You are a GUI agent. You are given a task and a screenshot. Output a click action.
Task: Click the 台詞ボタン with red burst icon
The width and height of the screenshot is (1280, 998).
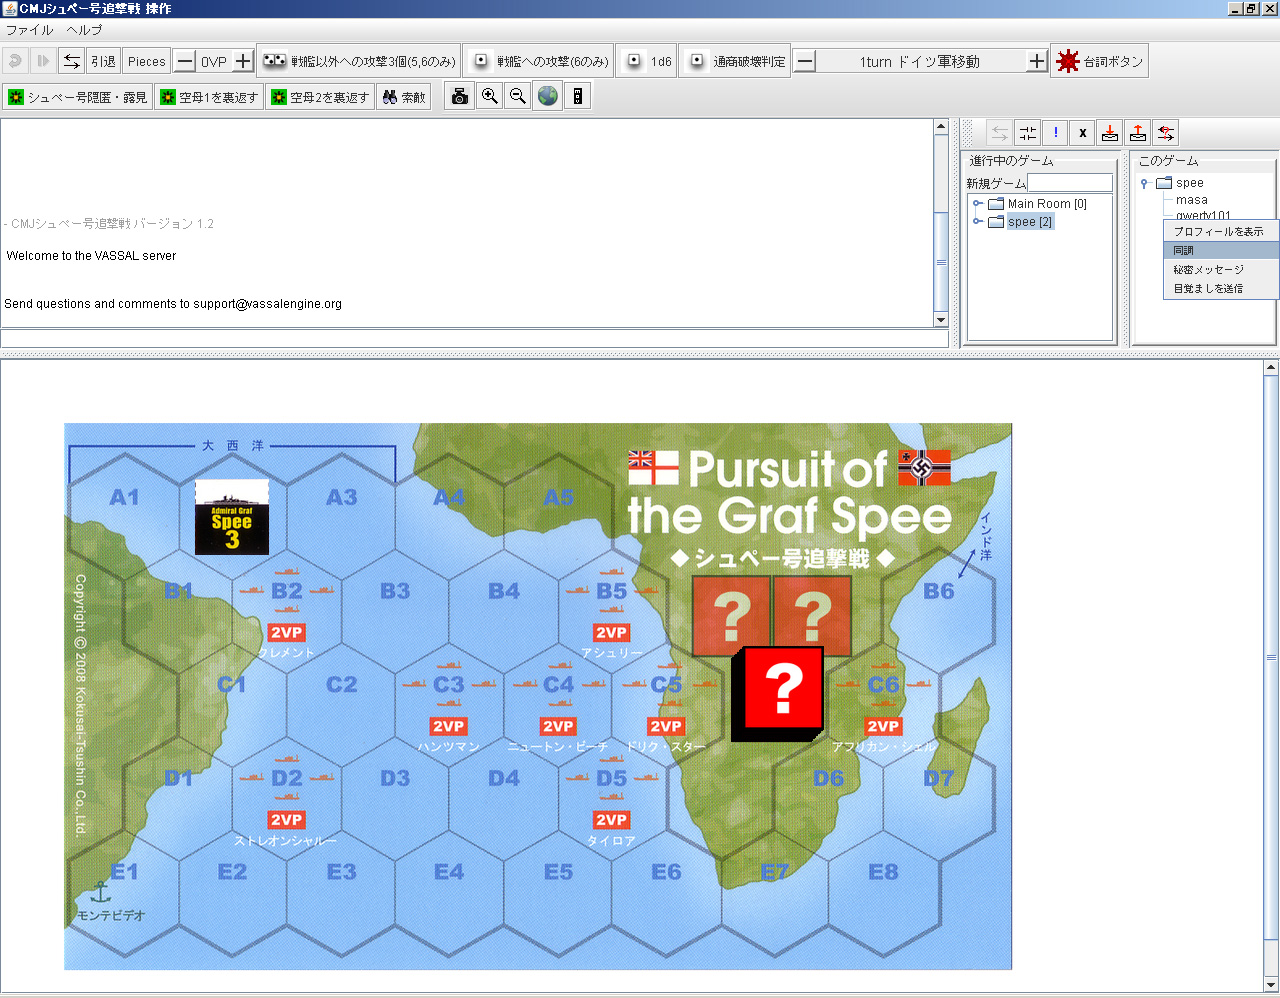[1099, 61]
